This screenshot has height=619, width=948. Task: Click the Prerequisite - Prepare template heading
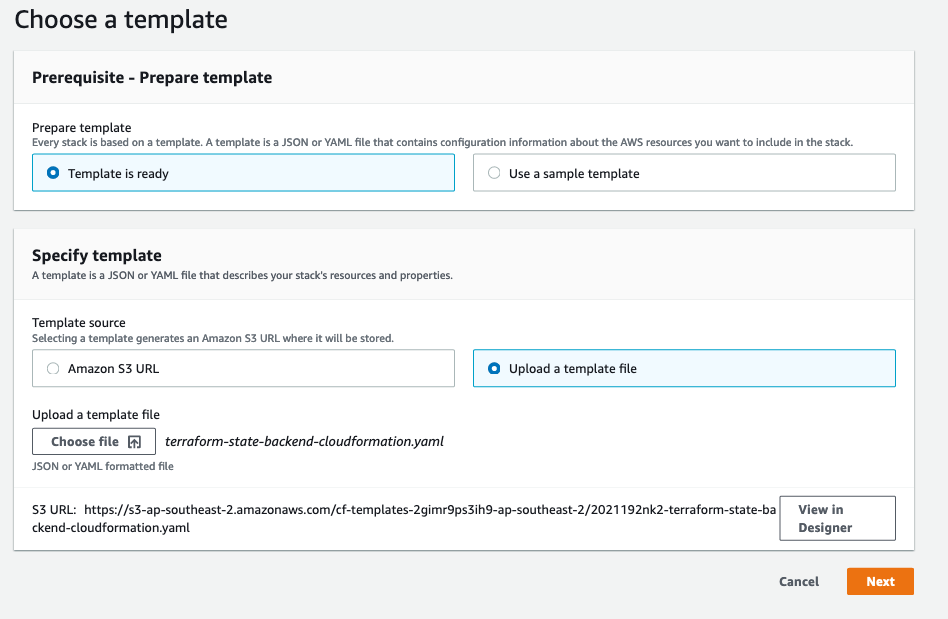[152, 77]
